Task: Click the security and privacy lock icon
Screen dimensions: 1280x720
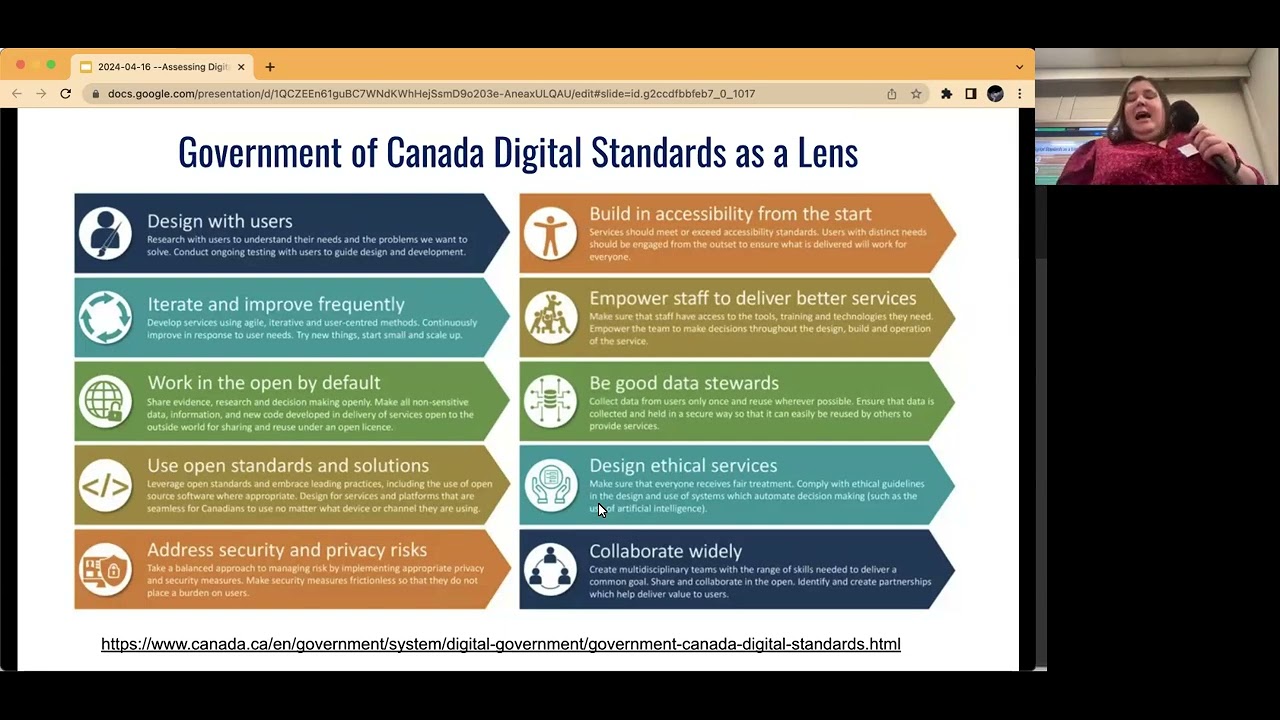Action: pyautogui.click(x=105, y=569)
